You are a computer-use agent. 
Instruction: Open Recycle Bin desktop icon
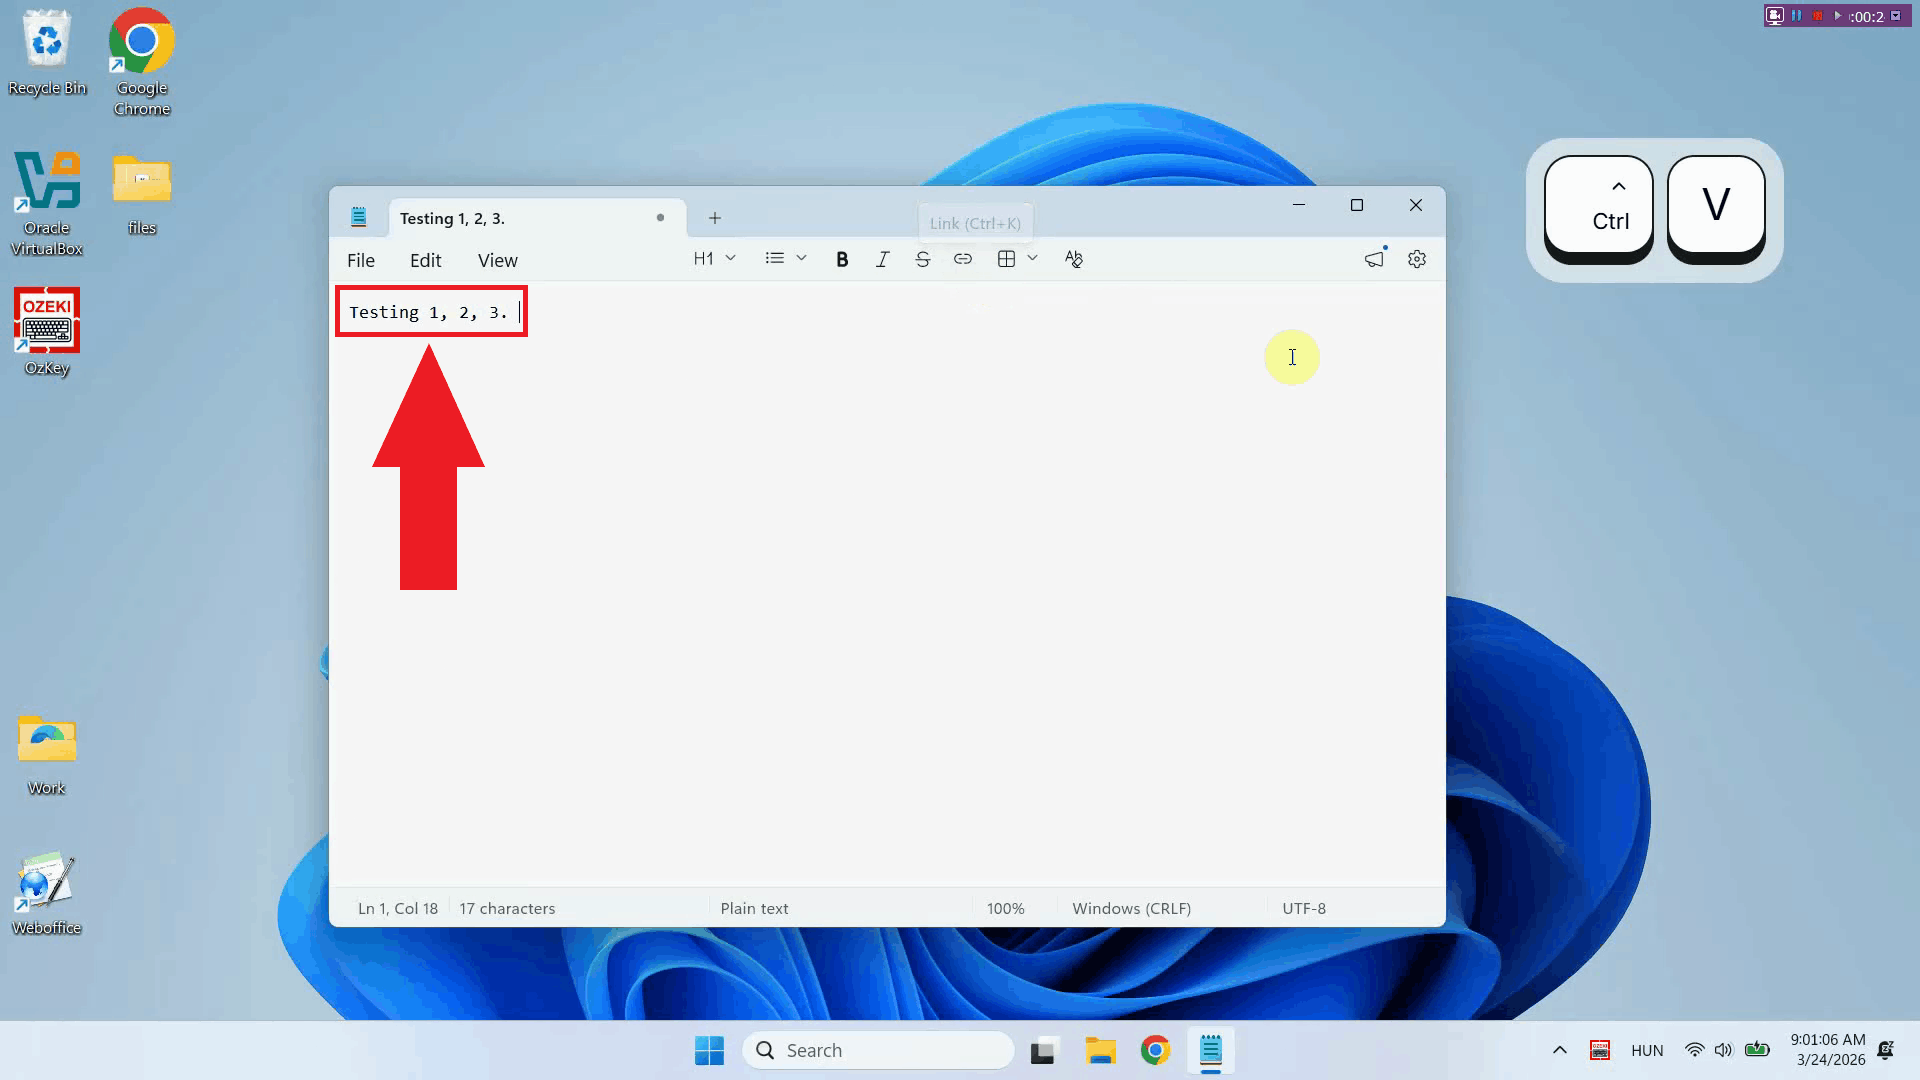(x=47, y=54)
